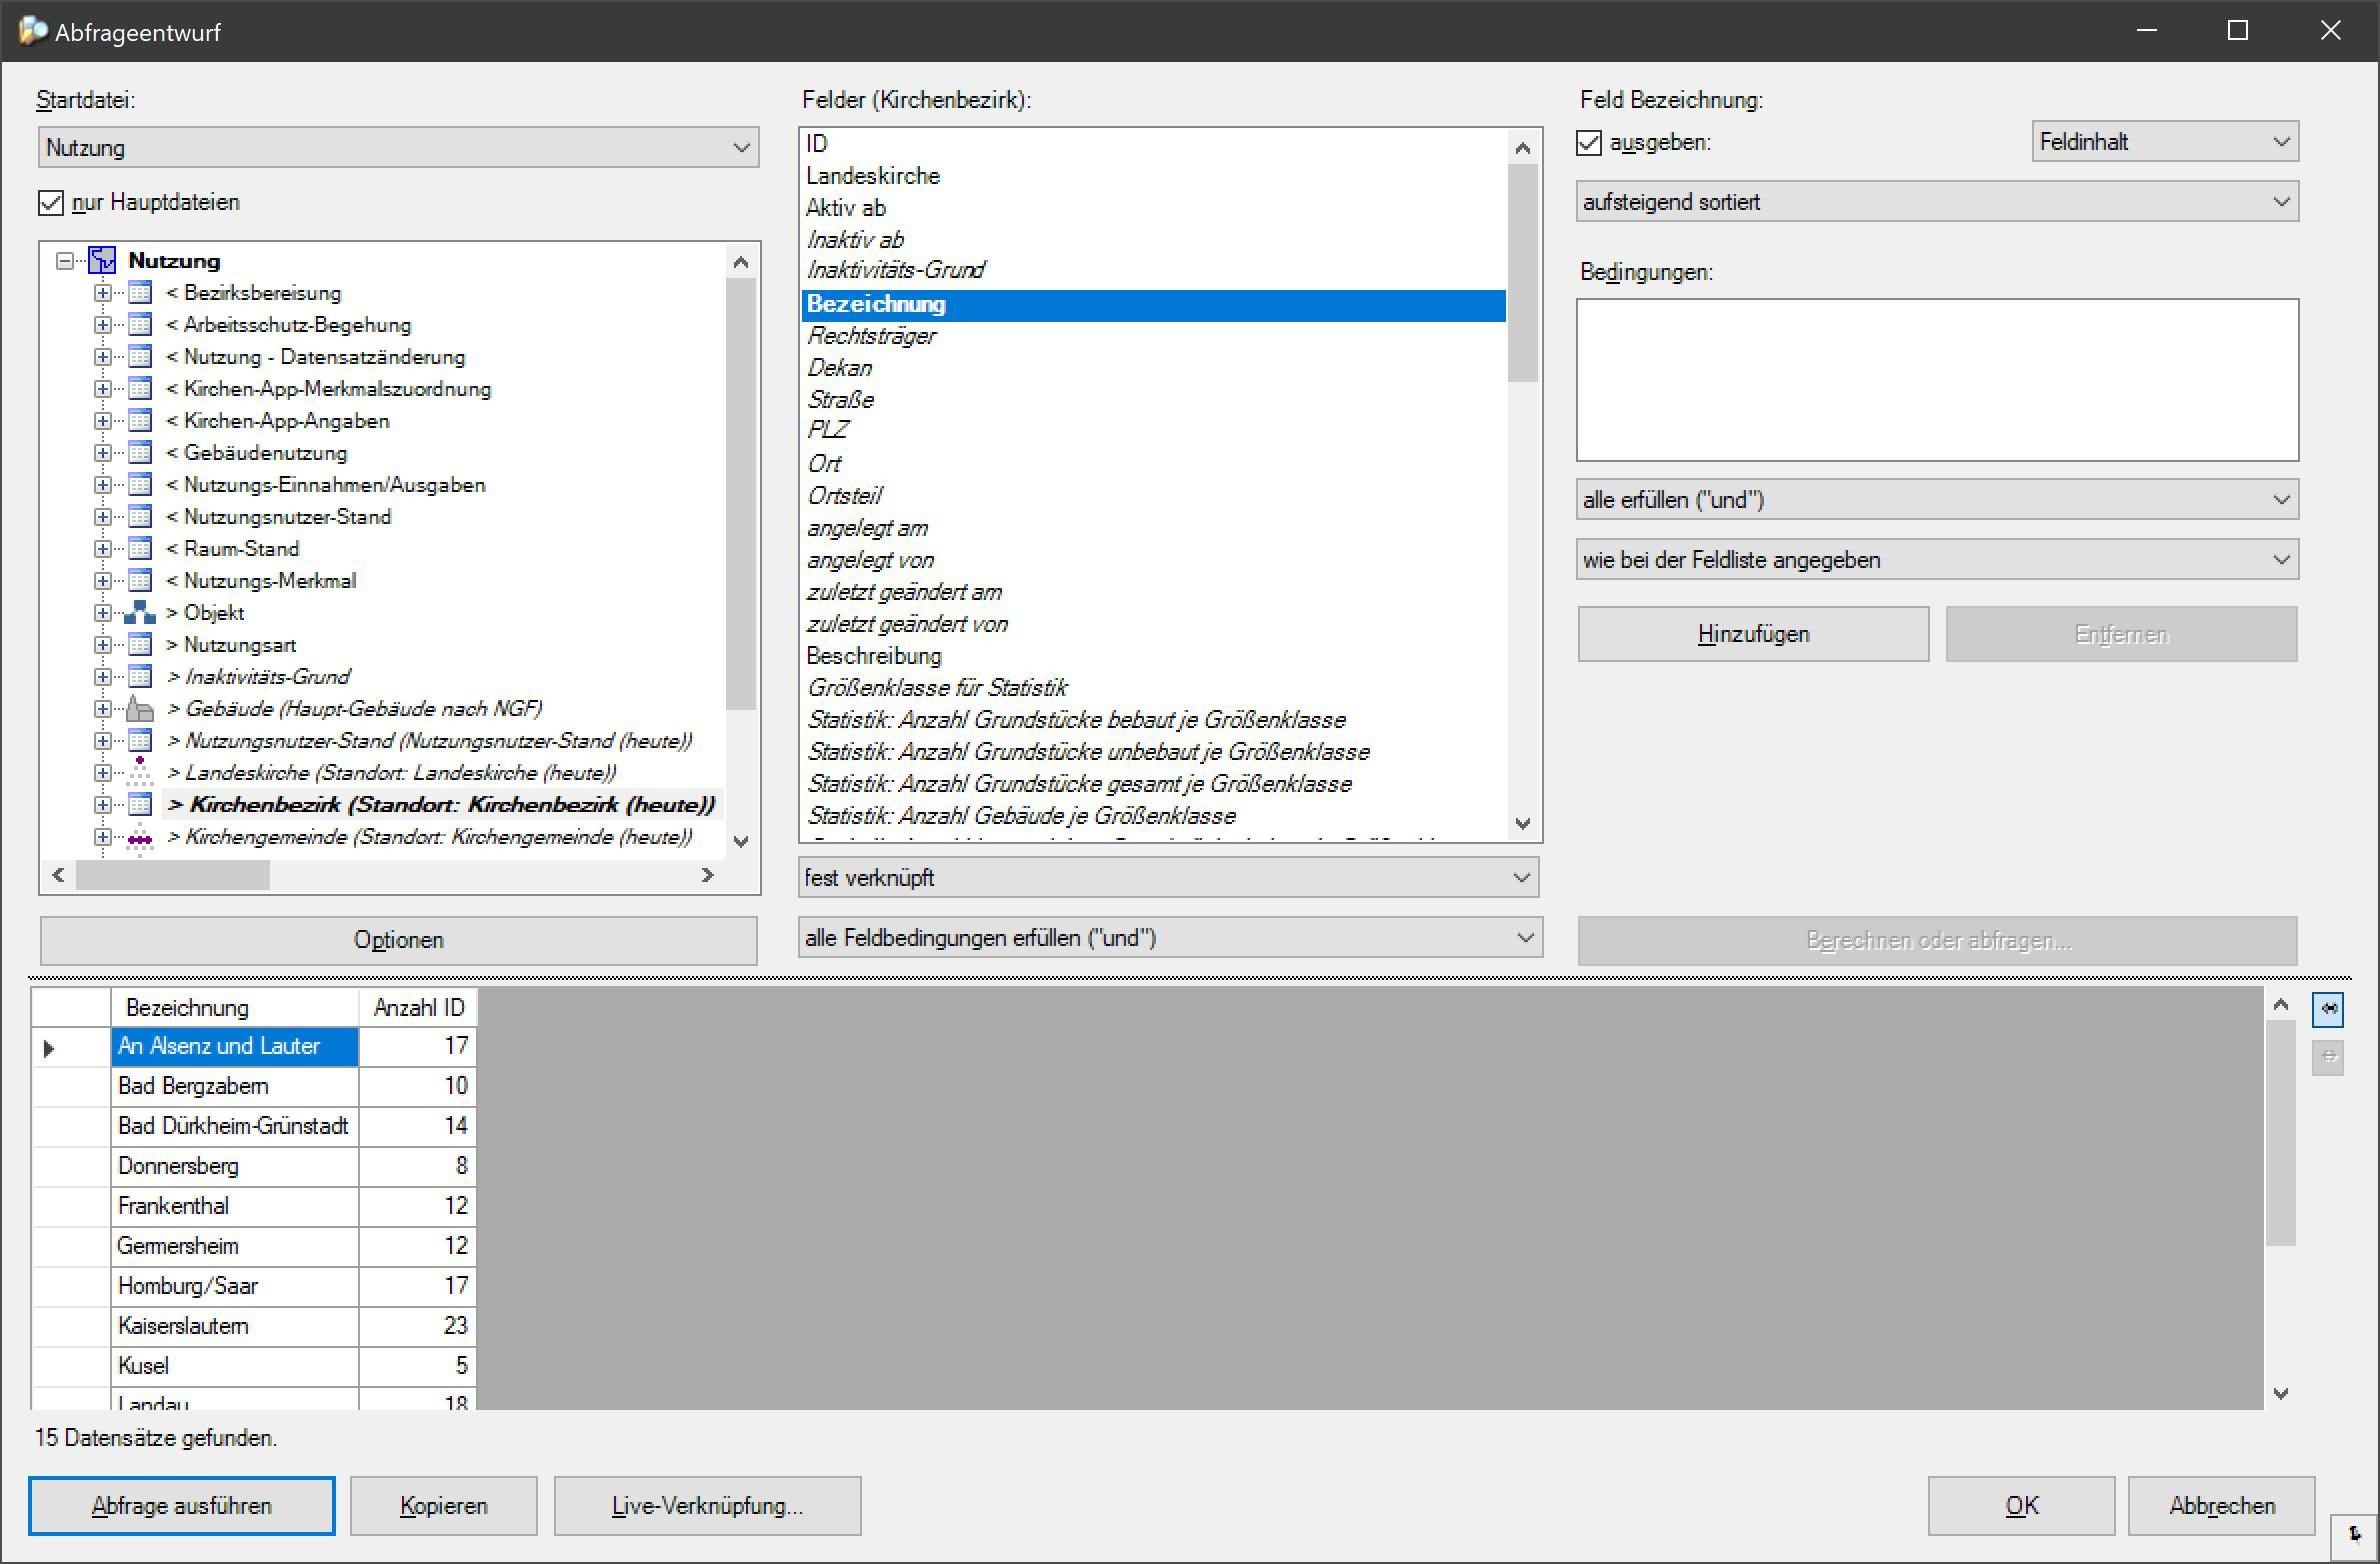Open the Feldinhalt dropdown
The height and width of the screenshot is (1564, 2380).
coord(2165,142)
